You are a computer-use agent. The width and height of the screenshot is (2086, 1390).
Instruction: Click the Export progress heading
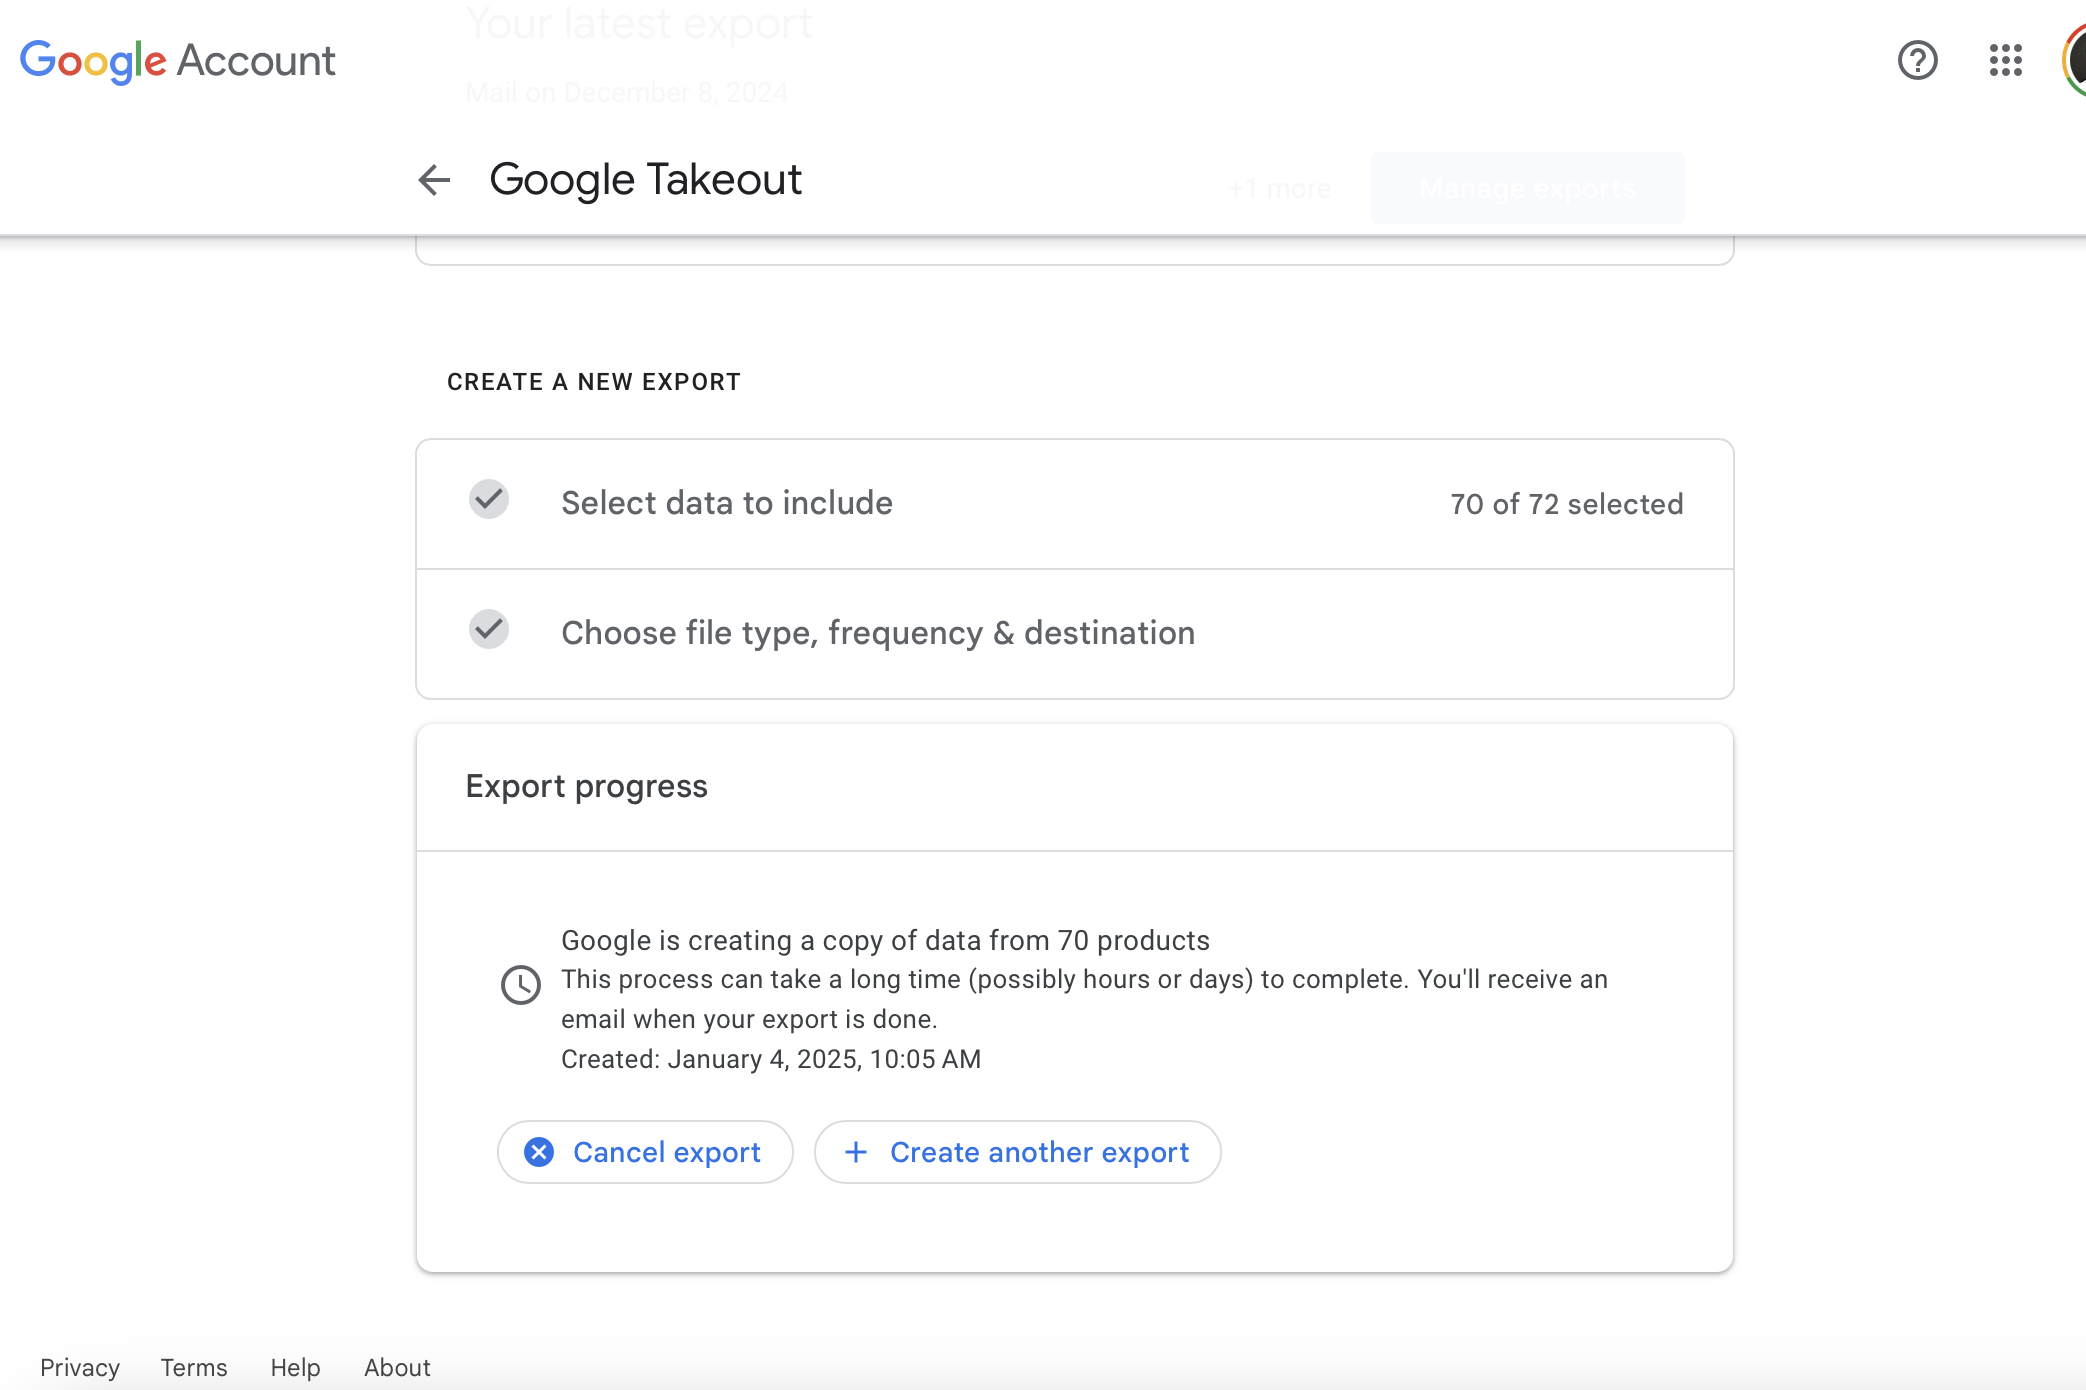tap(586, 786)
